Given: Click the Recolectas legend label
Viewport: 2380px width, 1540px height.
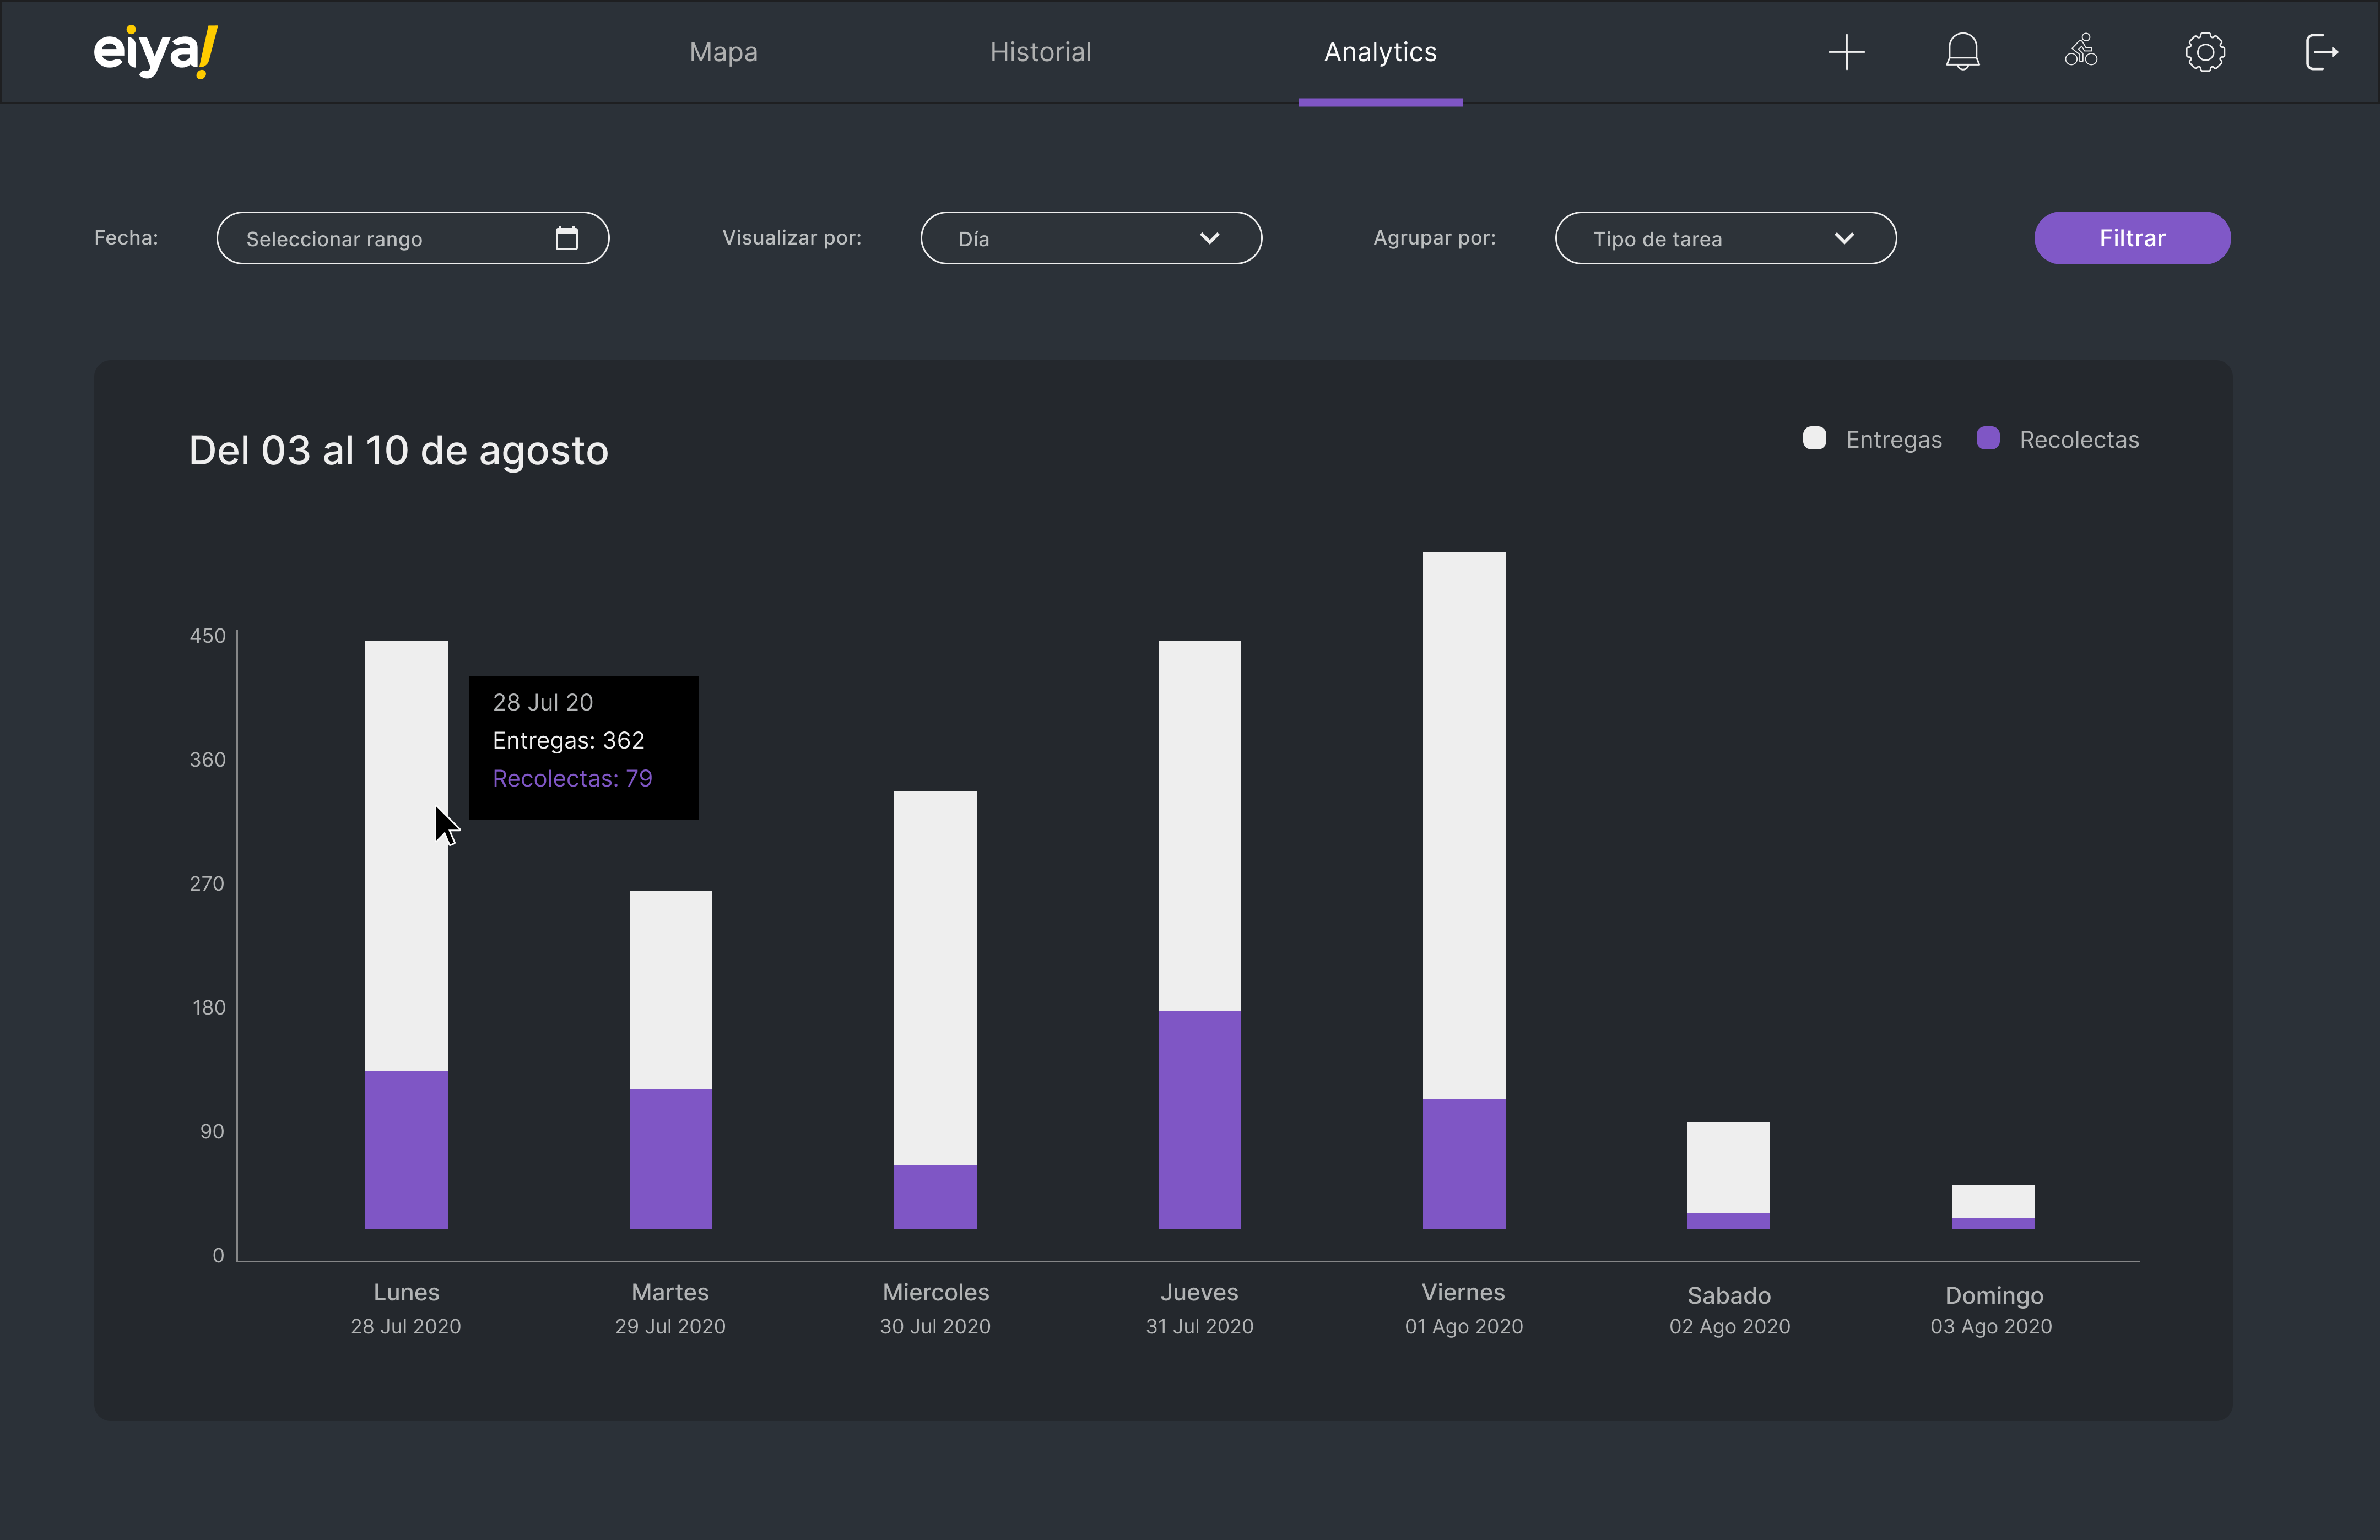Looking at the screenshot, I should [2079, 440].
